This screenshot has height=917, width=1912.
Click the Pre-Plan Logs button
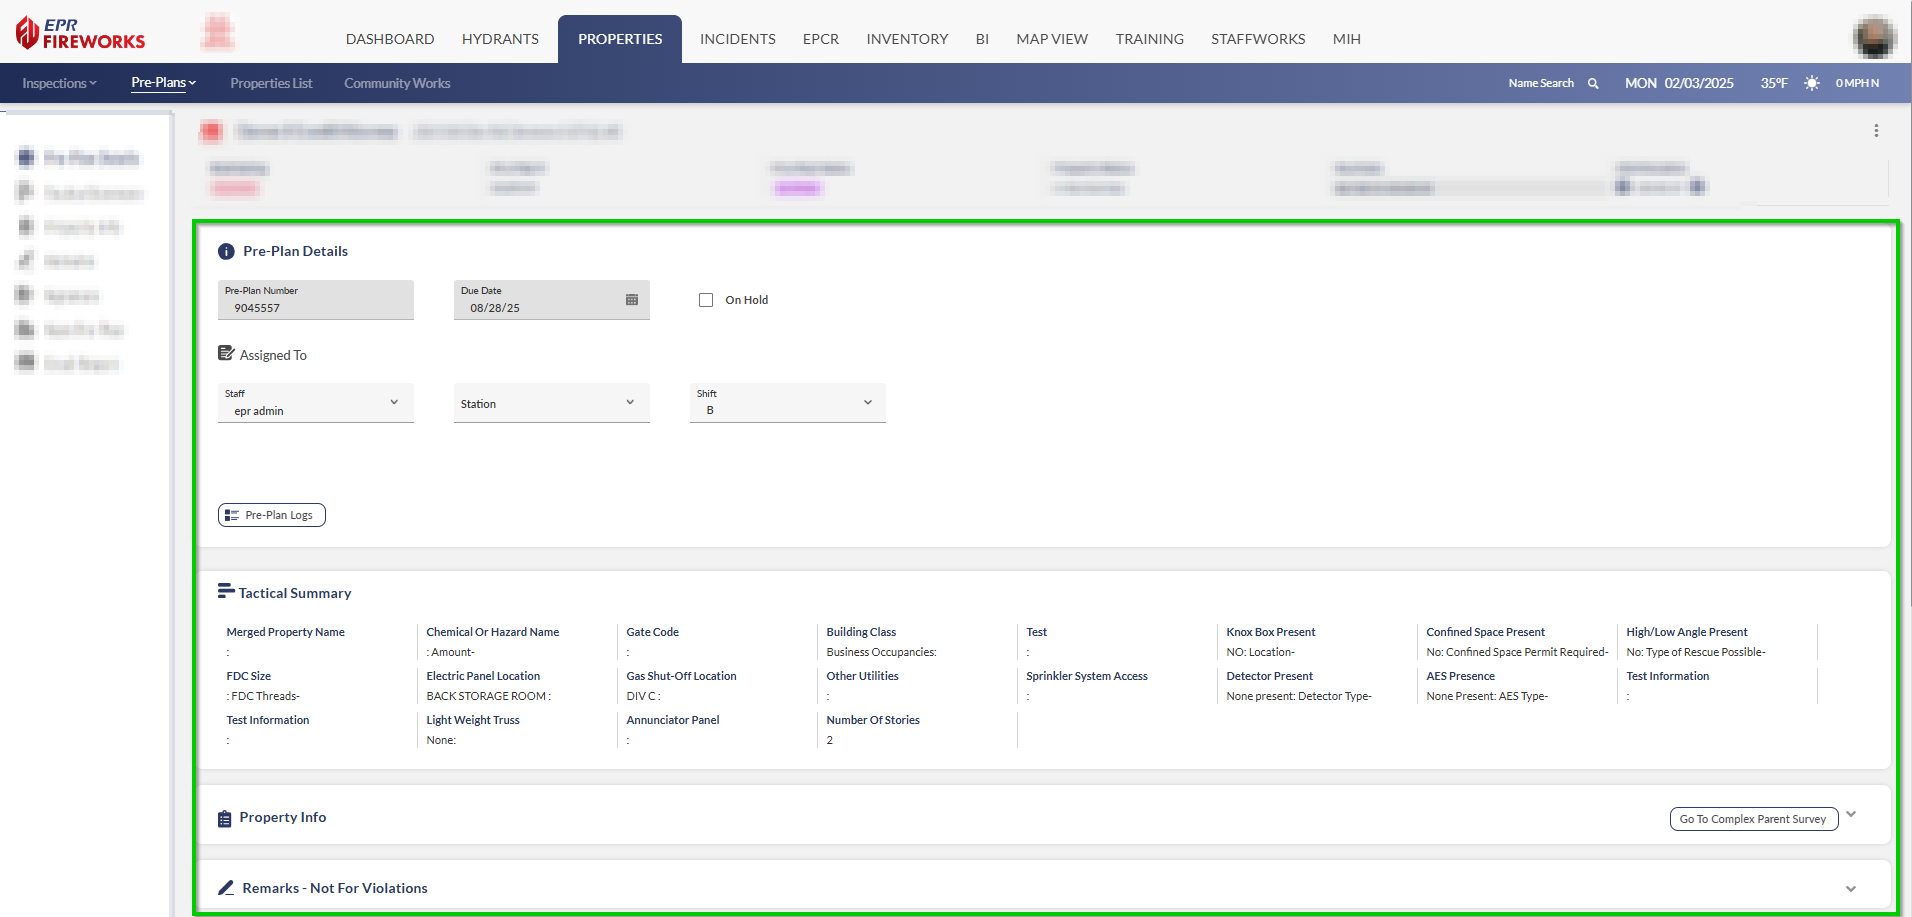coord(272,515)
